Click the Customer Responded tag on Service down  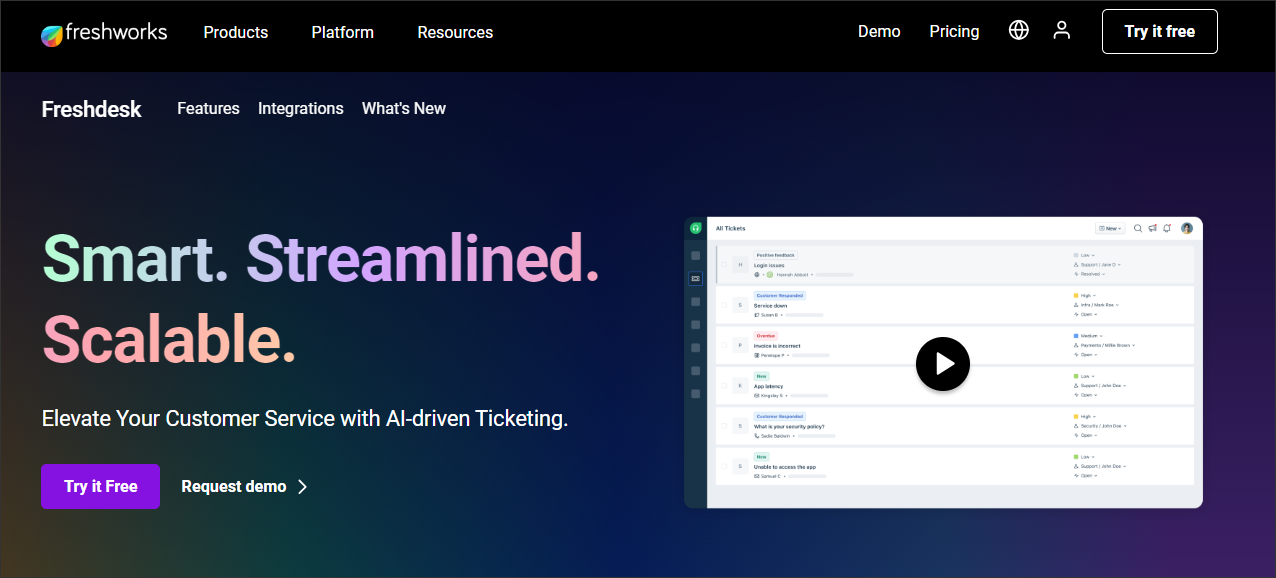[780, 296]
